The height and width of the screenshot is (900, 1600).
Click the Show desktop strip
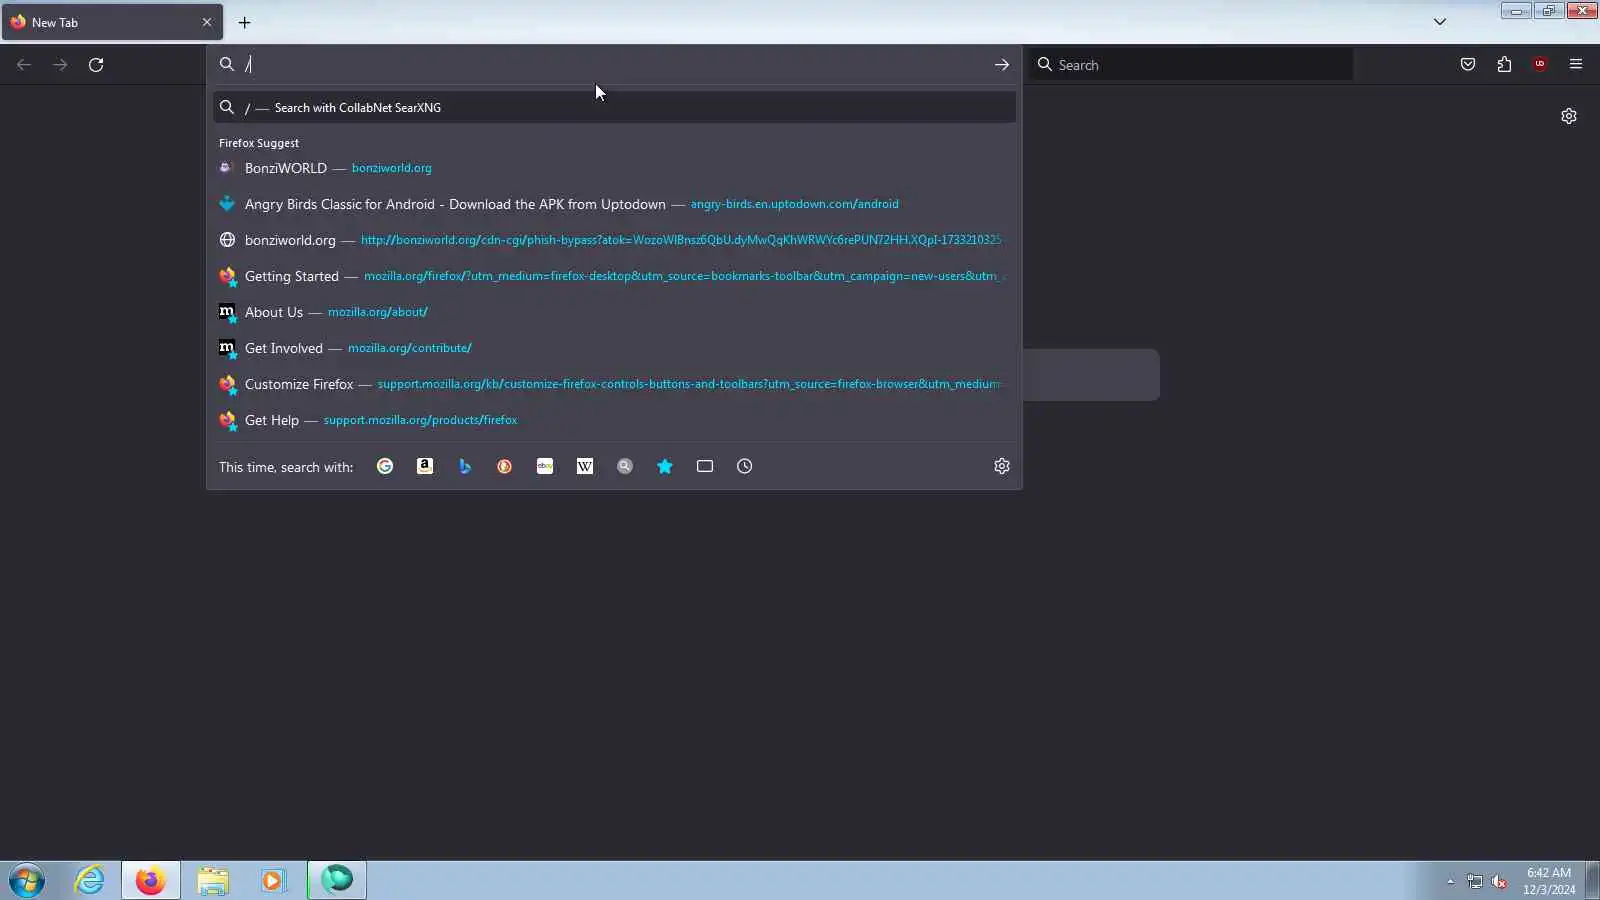click(1592, 880)
